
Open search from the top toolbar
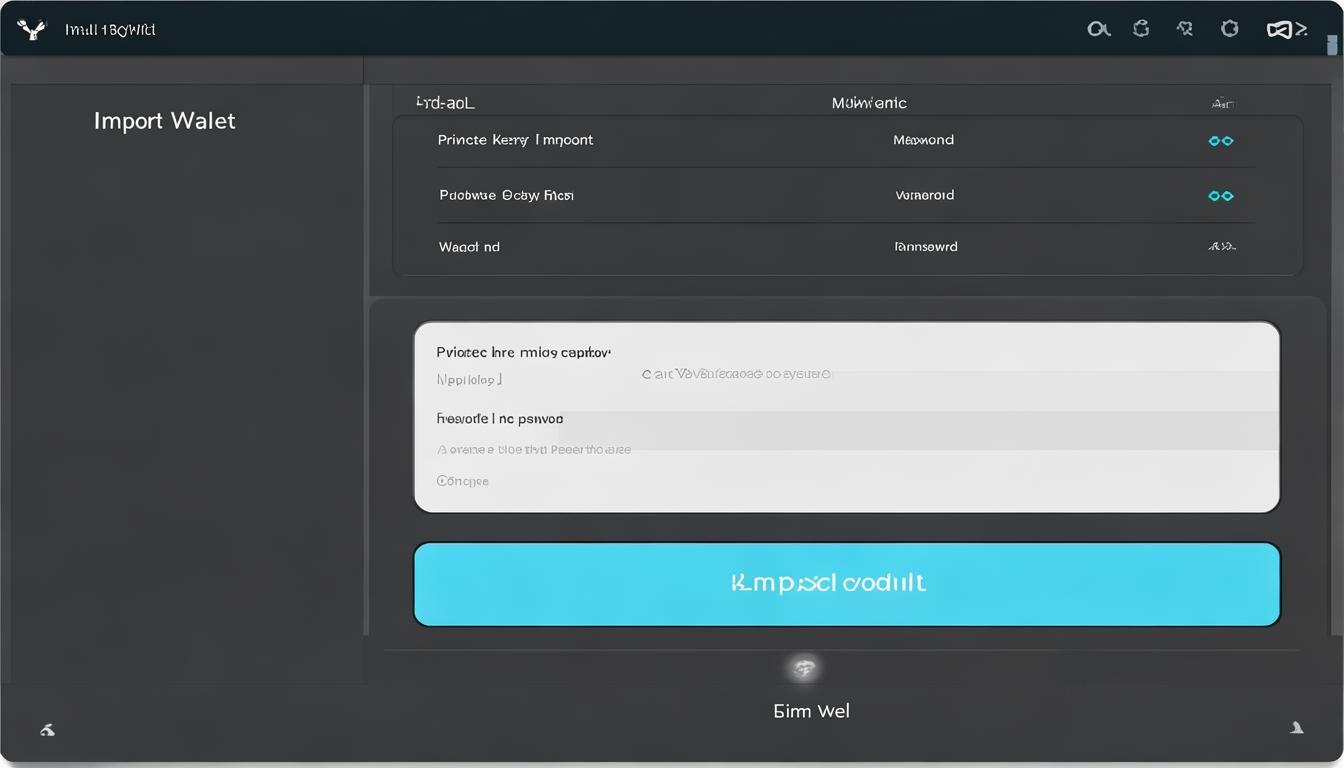click(1098, 29)
